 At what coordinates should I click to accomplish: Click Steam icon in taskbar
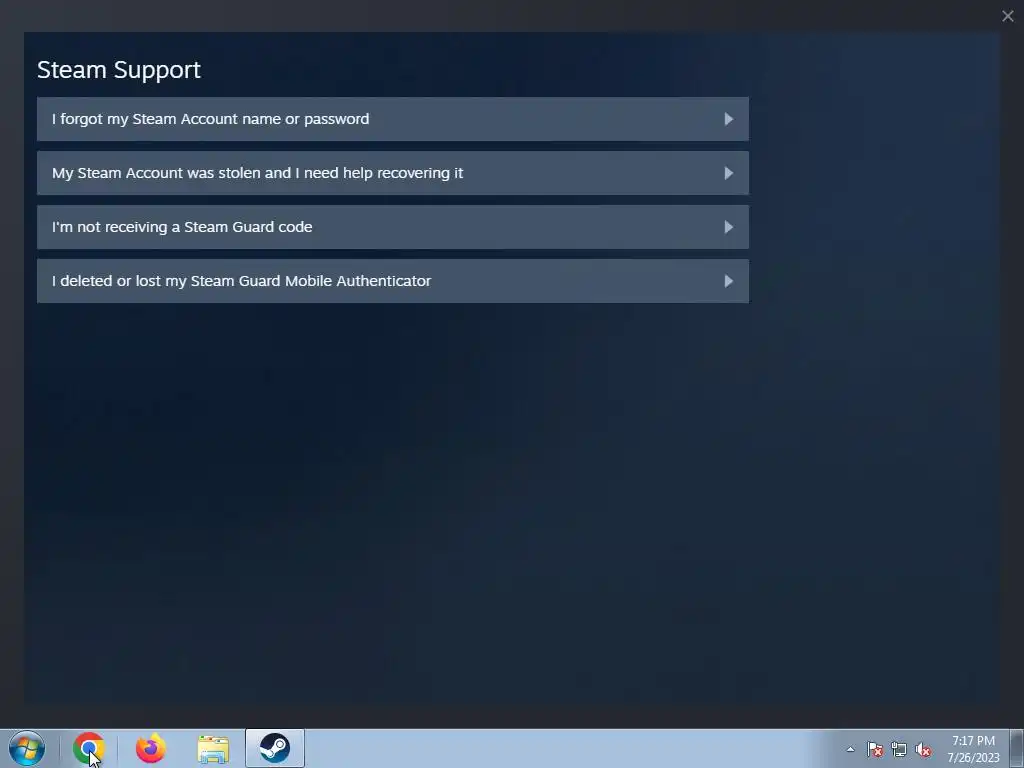(x=275, y=748)
